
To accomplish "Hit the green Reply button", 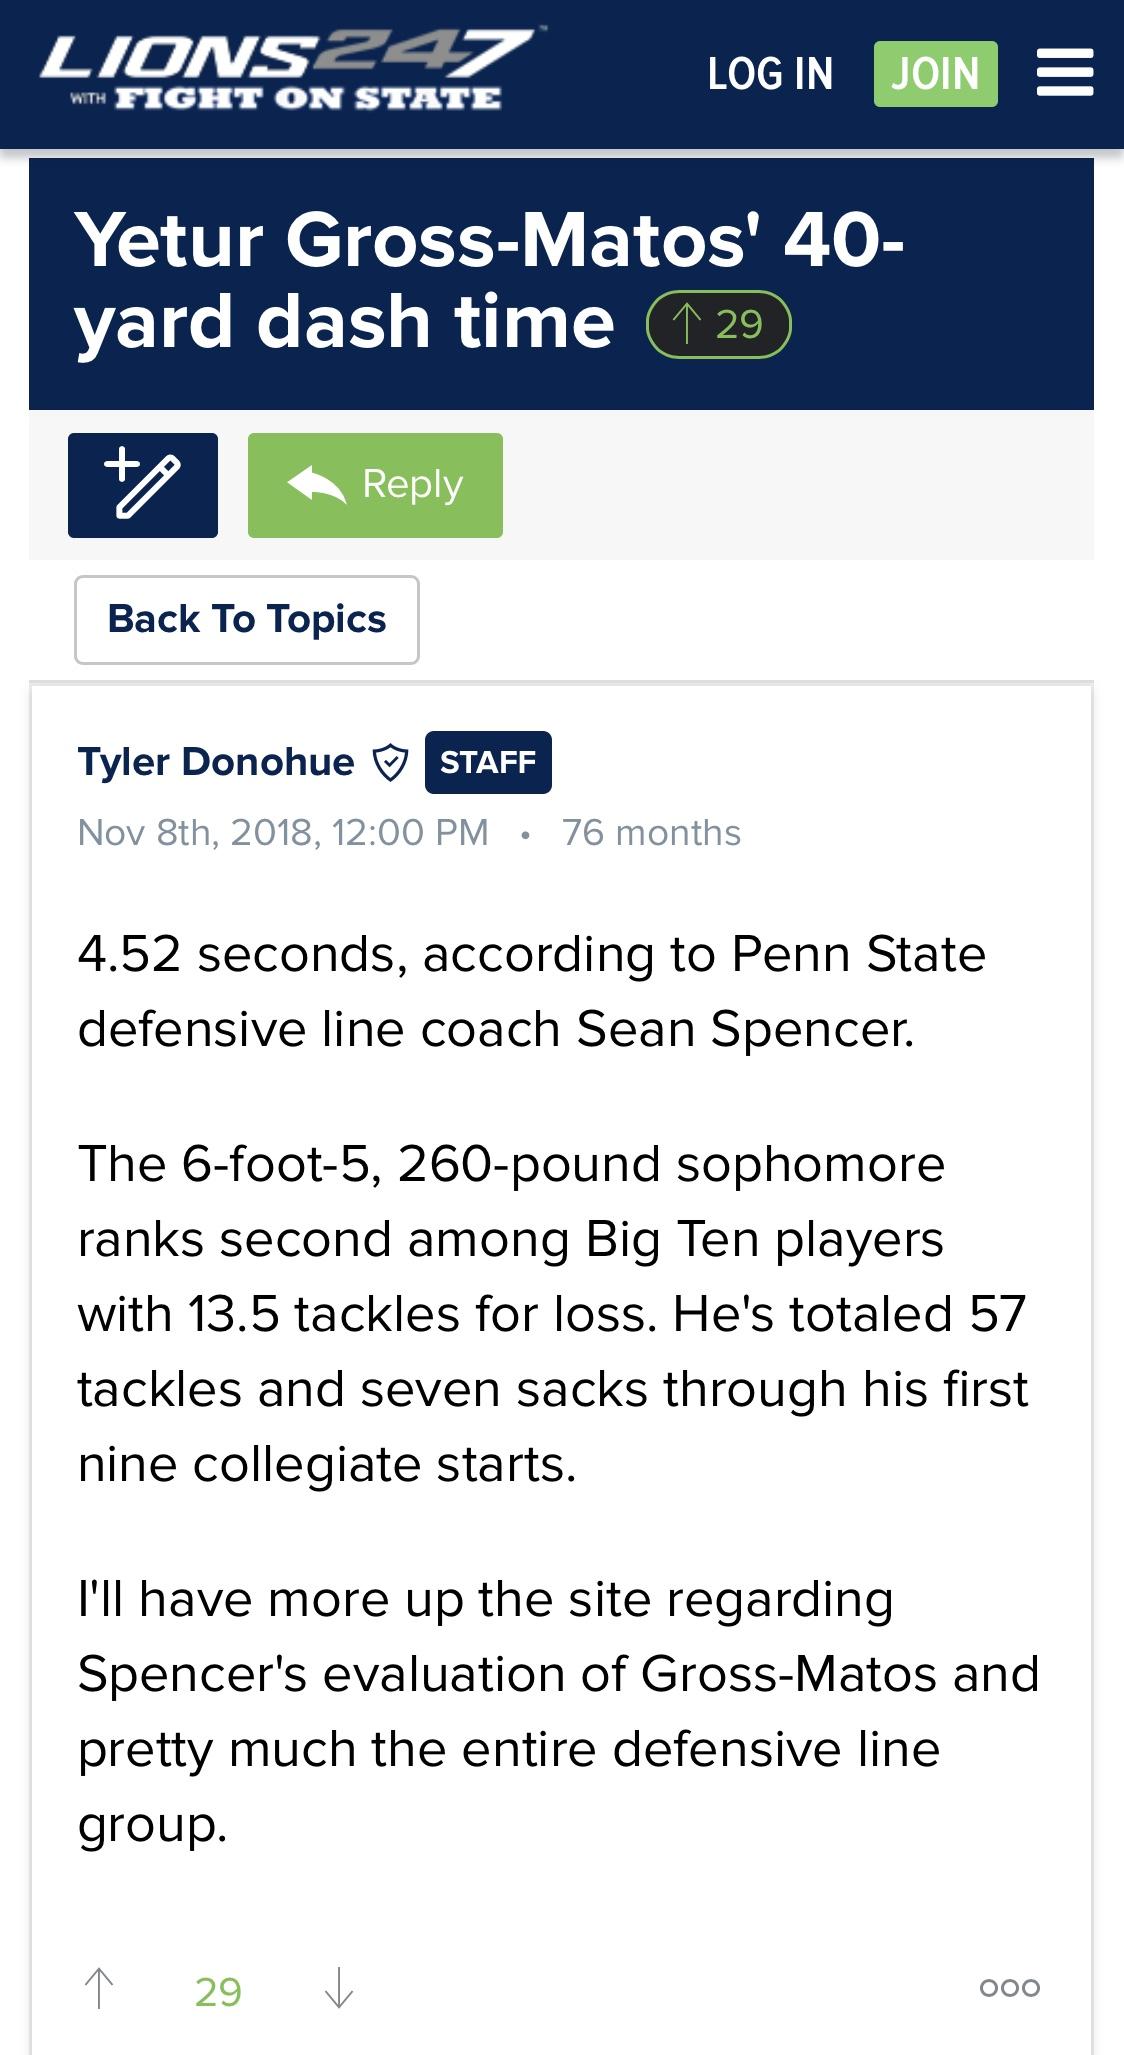I will [x=375, y=485].
